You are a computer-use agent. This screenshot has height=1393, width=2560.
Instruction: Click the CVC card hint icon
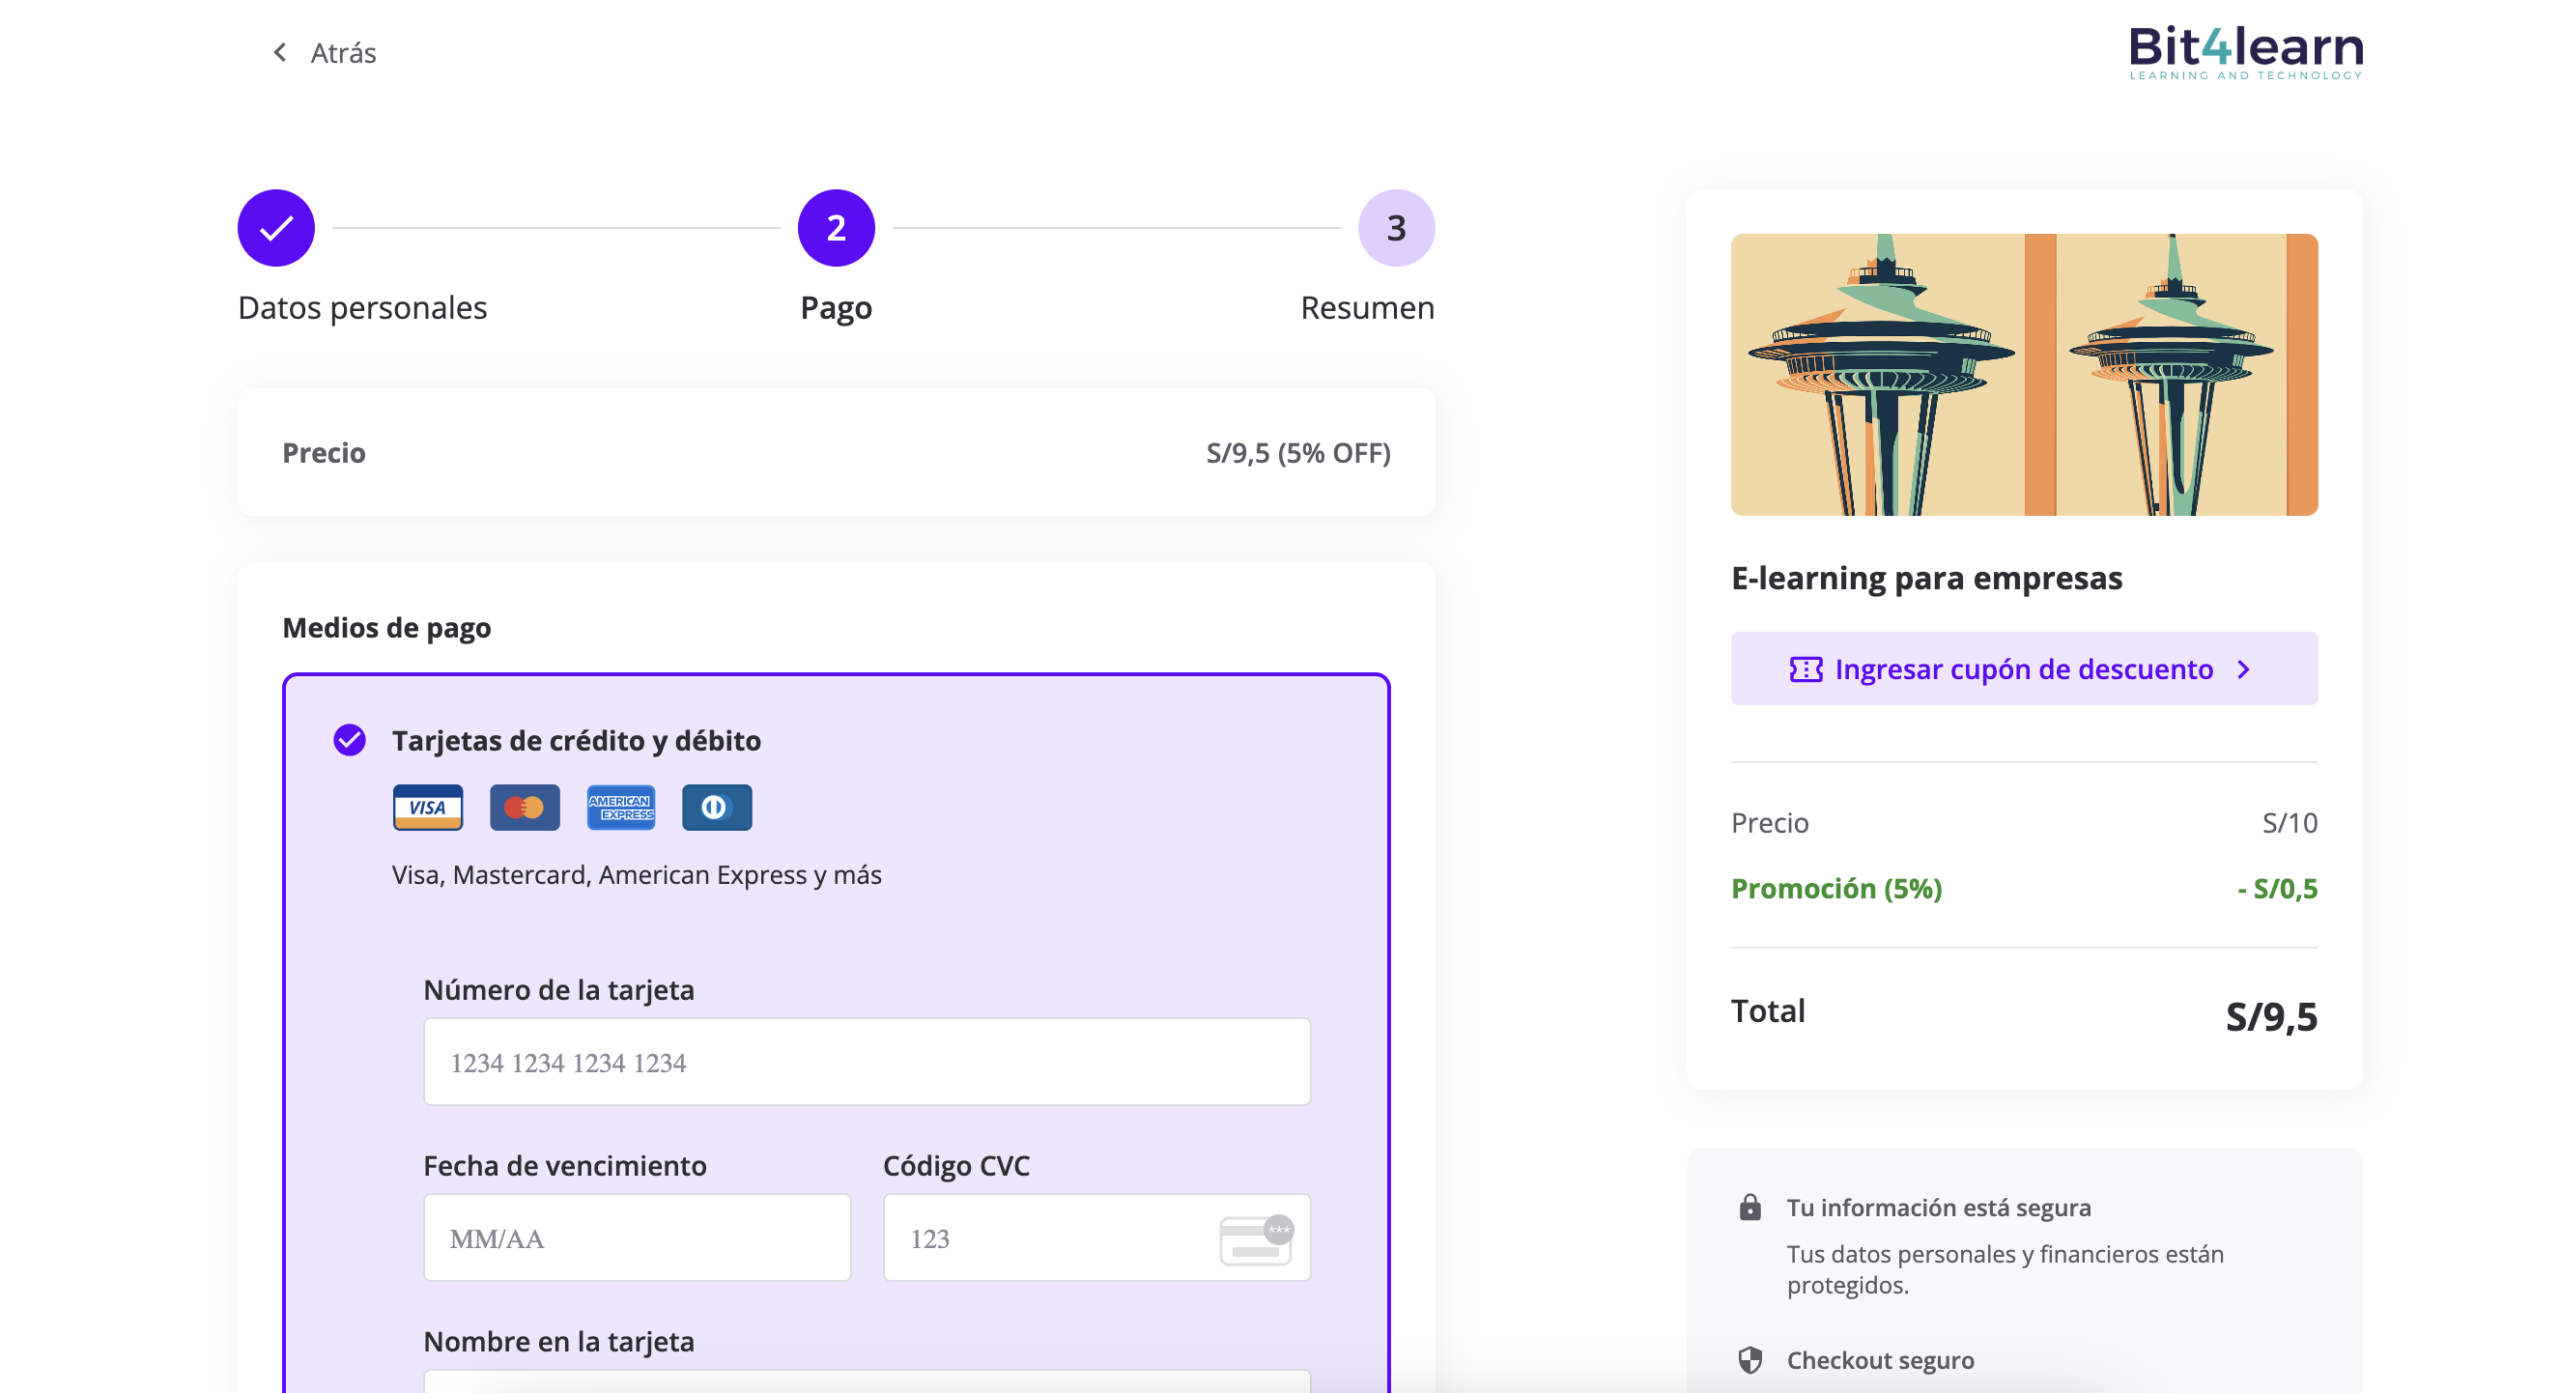[x=1256, y=1239]
